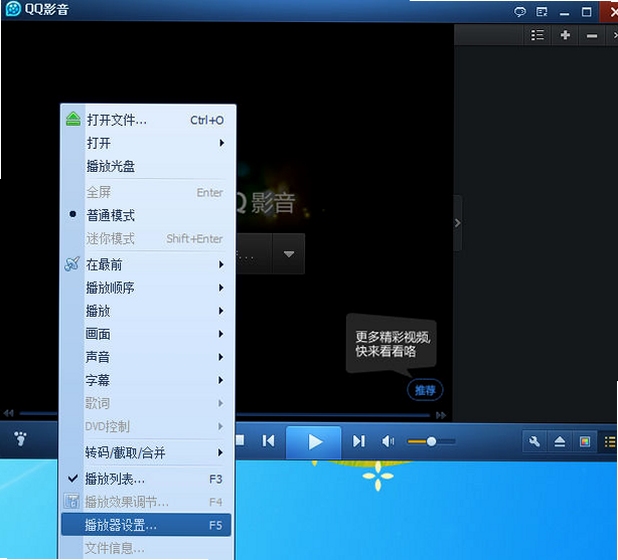This screenshot has width=618, height=560.
Task: Maximize the QQ影音 window
Action: [x=586, y=12]
